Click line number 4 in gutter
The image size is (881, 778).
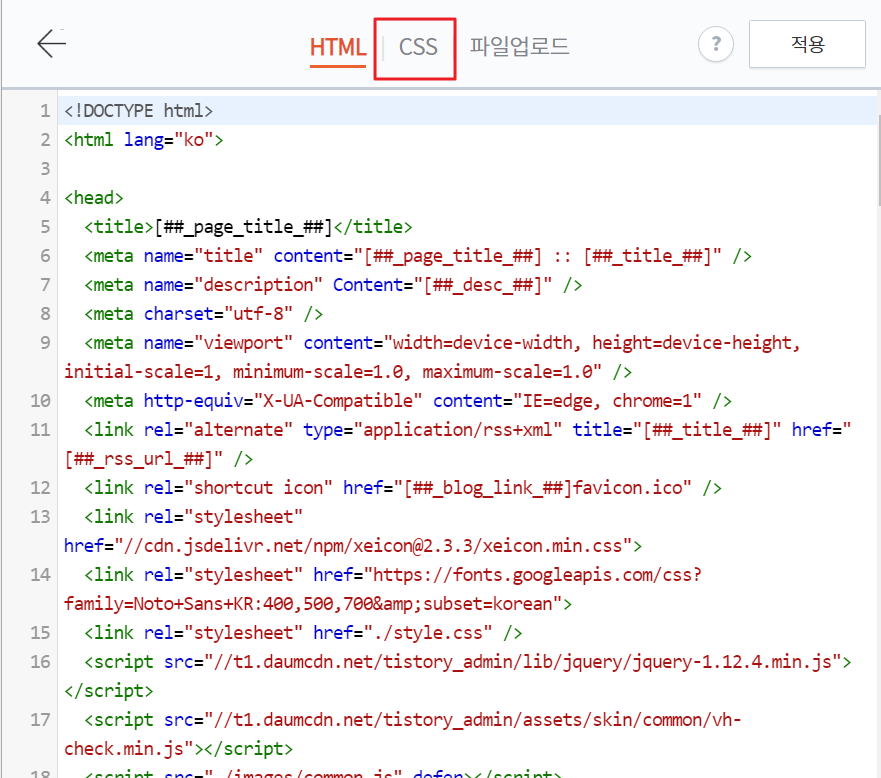click(x=46, y=198)
